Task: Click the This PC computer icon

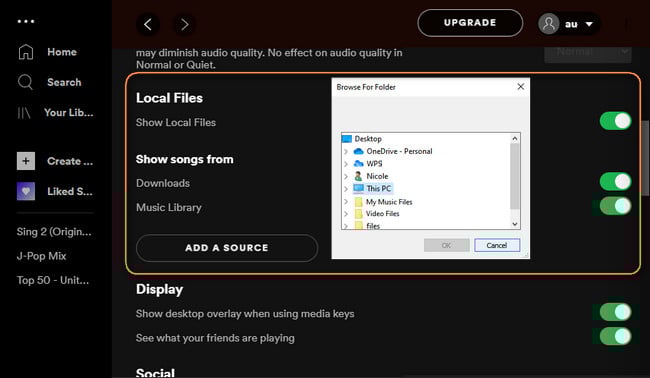Action: tap(358, 189)
